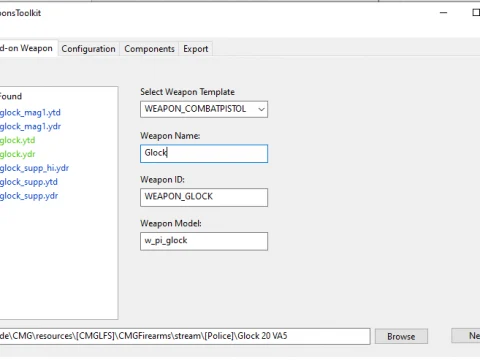This screenshot has height=360, width=480.
Task: Click the Weapon Name field containing Glock
Action: [x=204, y=153]
